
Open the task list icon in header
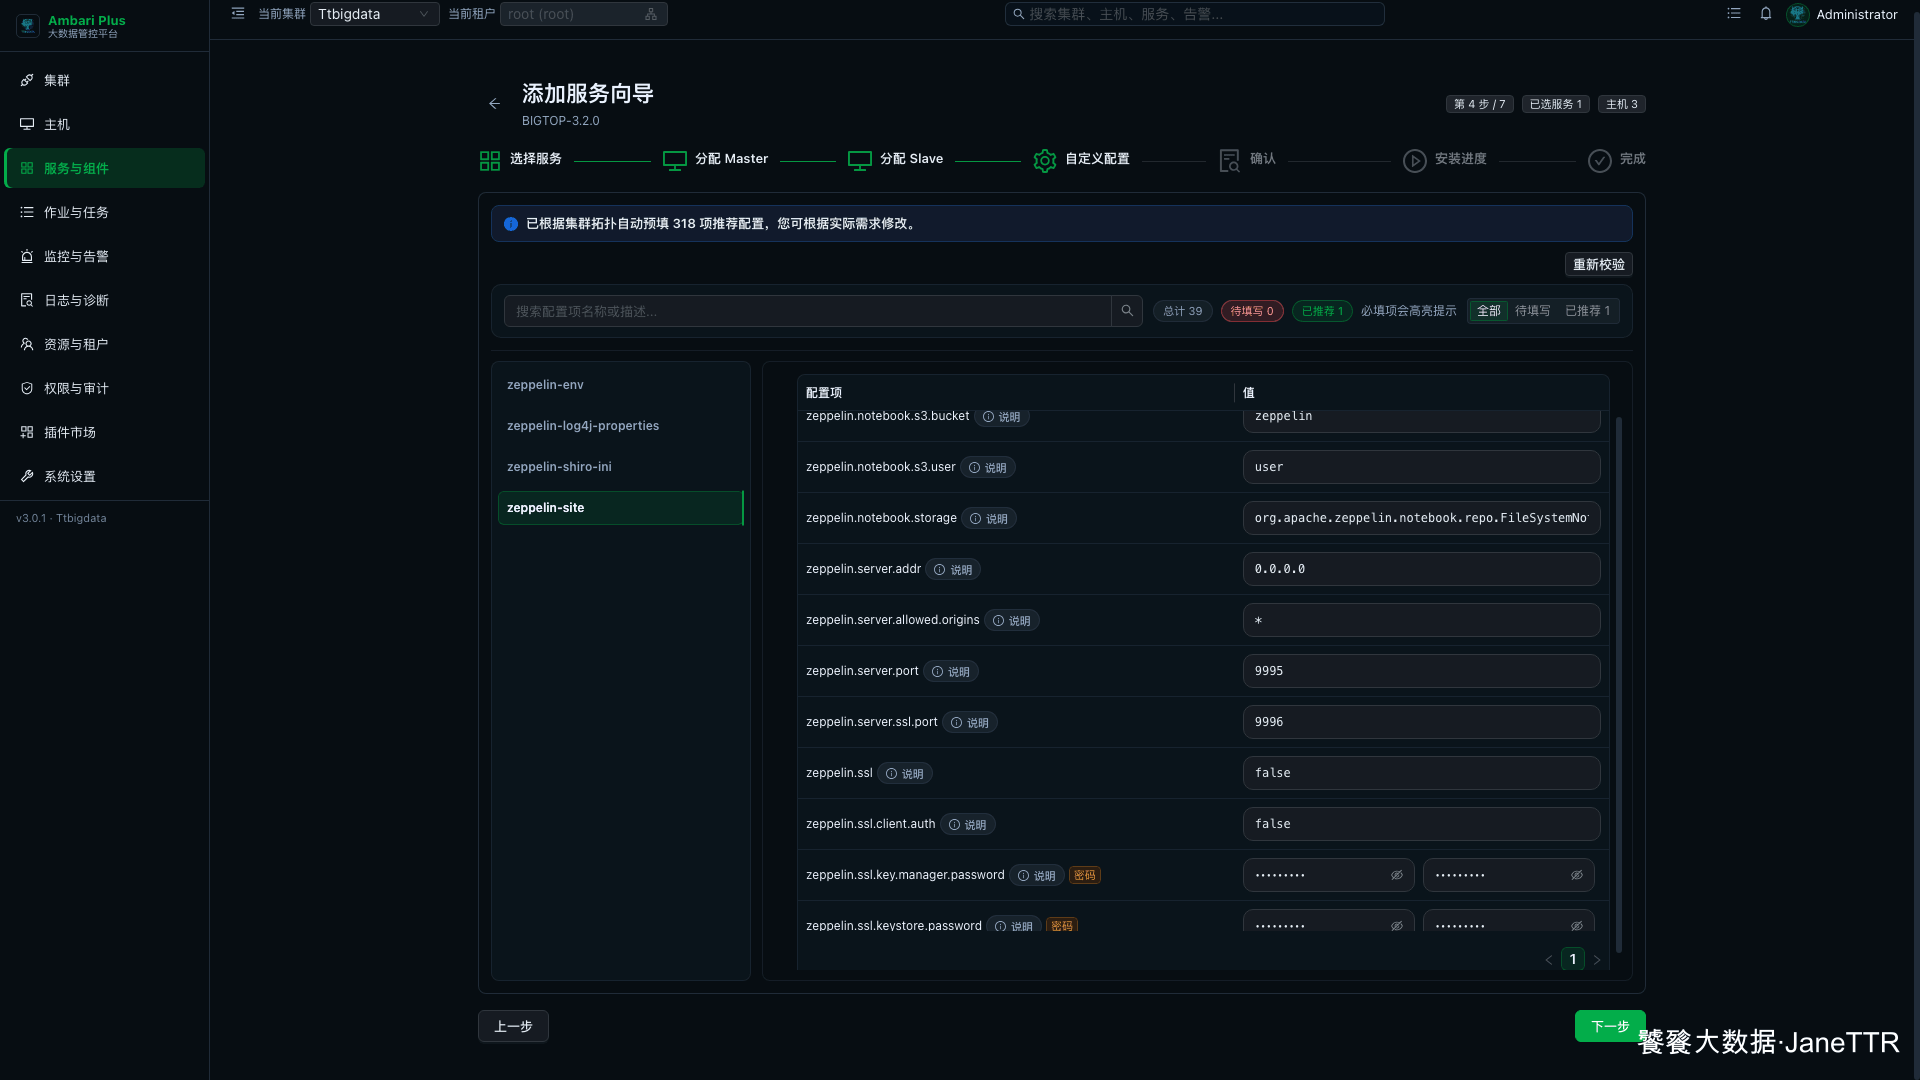click(1734, 14)
